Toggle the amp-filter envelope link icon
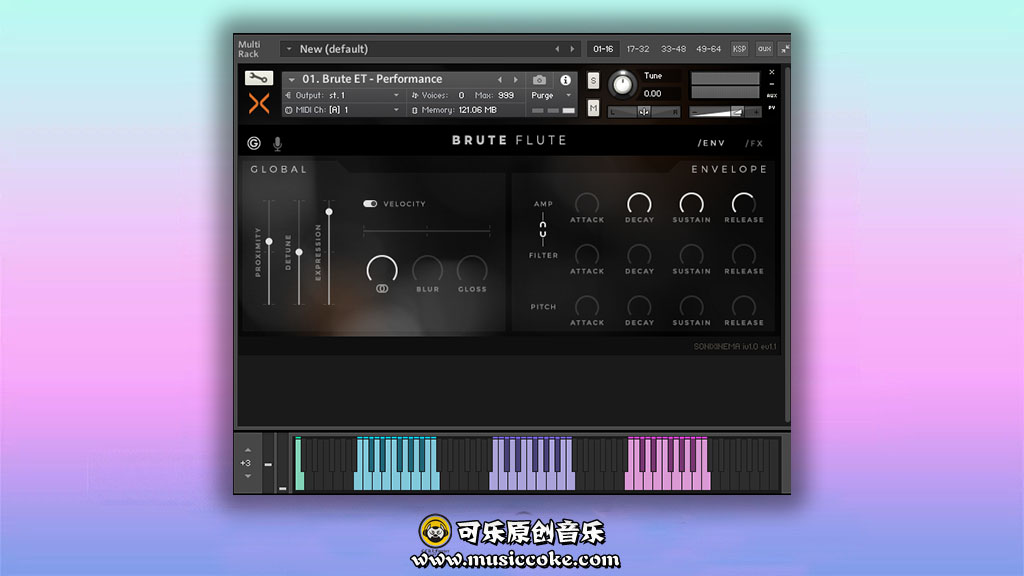1024x576 pixels. (543, 229)
